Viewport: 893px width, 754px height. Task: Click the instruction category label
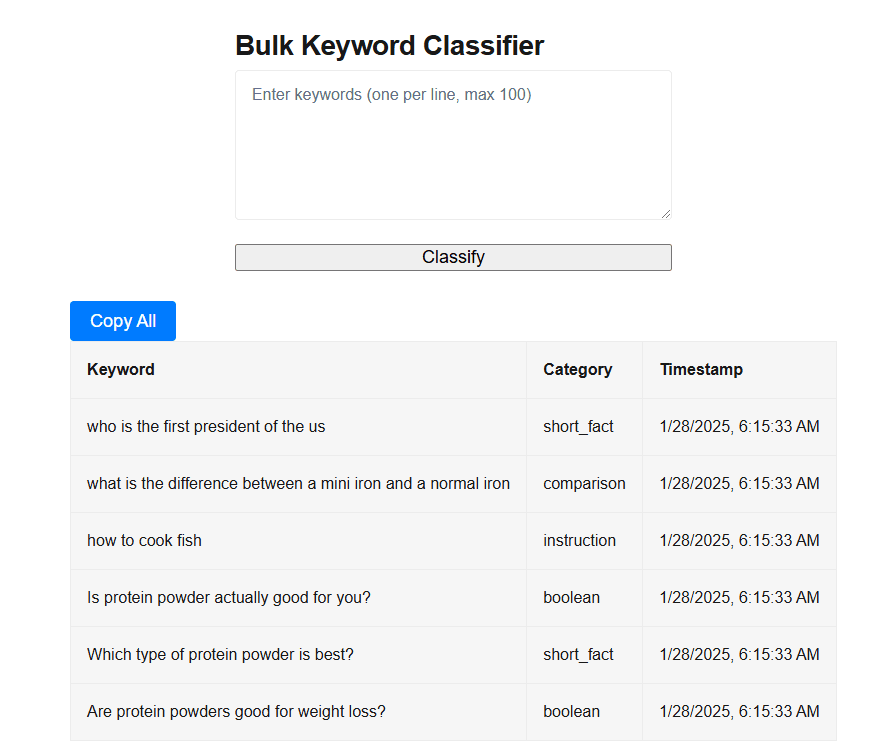click(580, 540)
